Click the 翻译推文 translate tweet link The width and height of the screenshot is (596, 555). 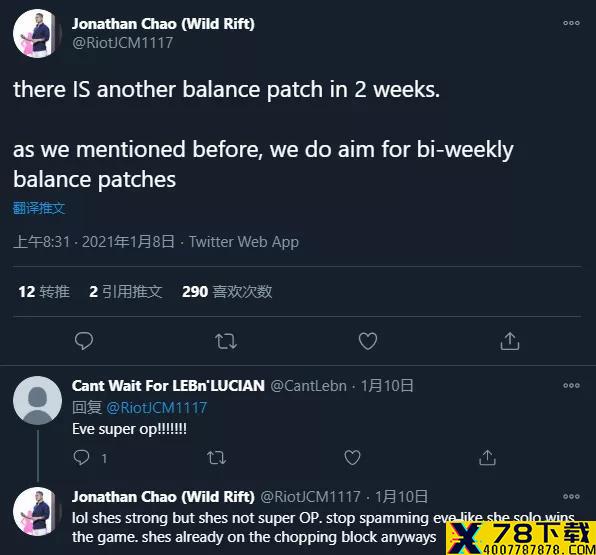click(x=39, y=208)
